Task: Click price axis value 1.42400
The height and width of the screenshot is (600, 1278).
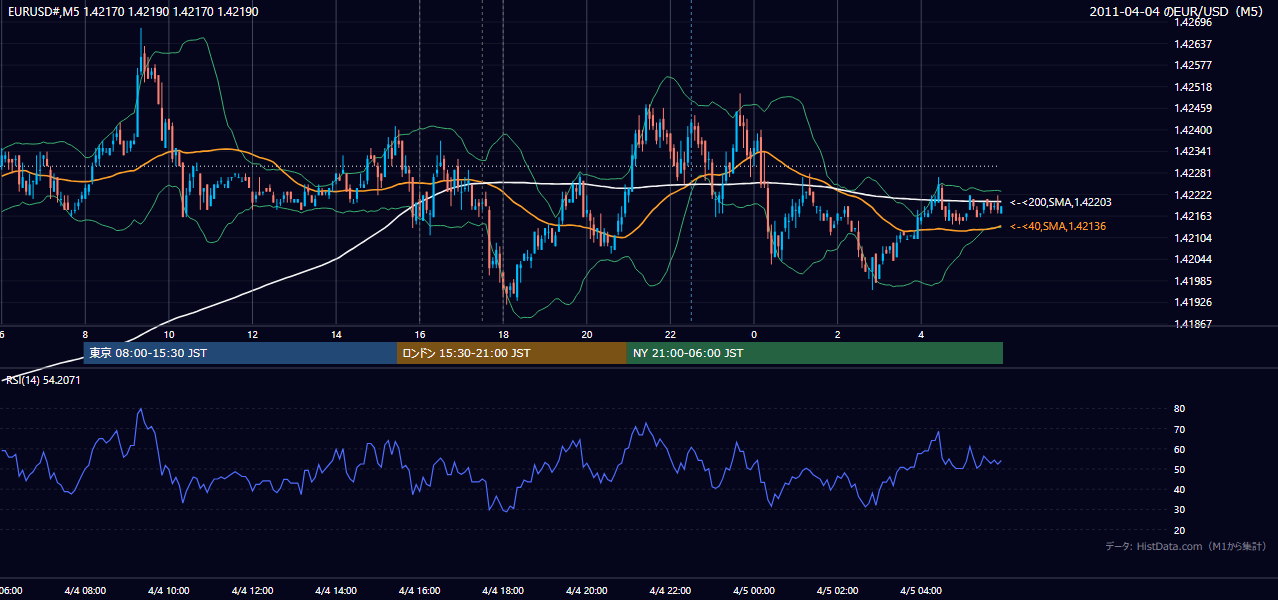Action: [1193, 130]
